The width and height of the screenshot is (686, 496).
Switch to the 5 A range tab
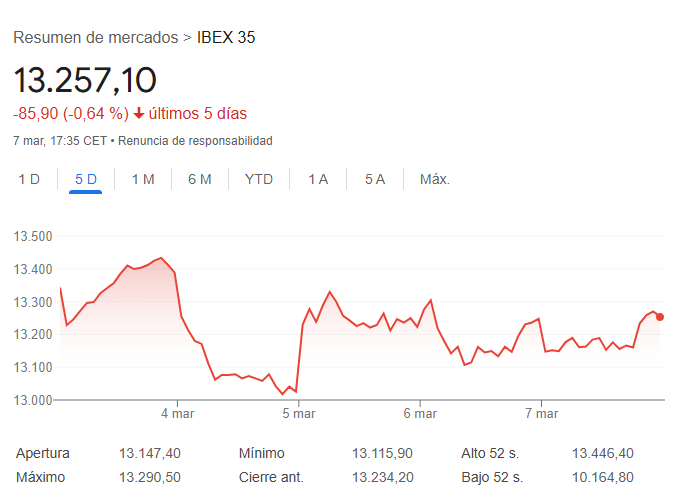pos(375,180)
